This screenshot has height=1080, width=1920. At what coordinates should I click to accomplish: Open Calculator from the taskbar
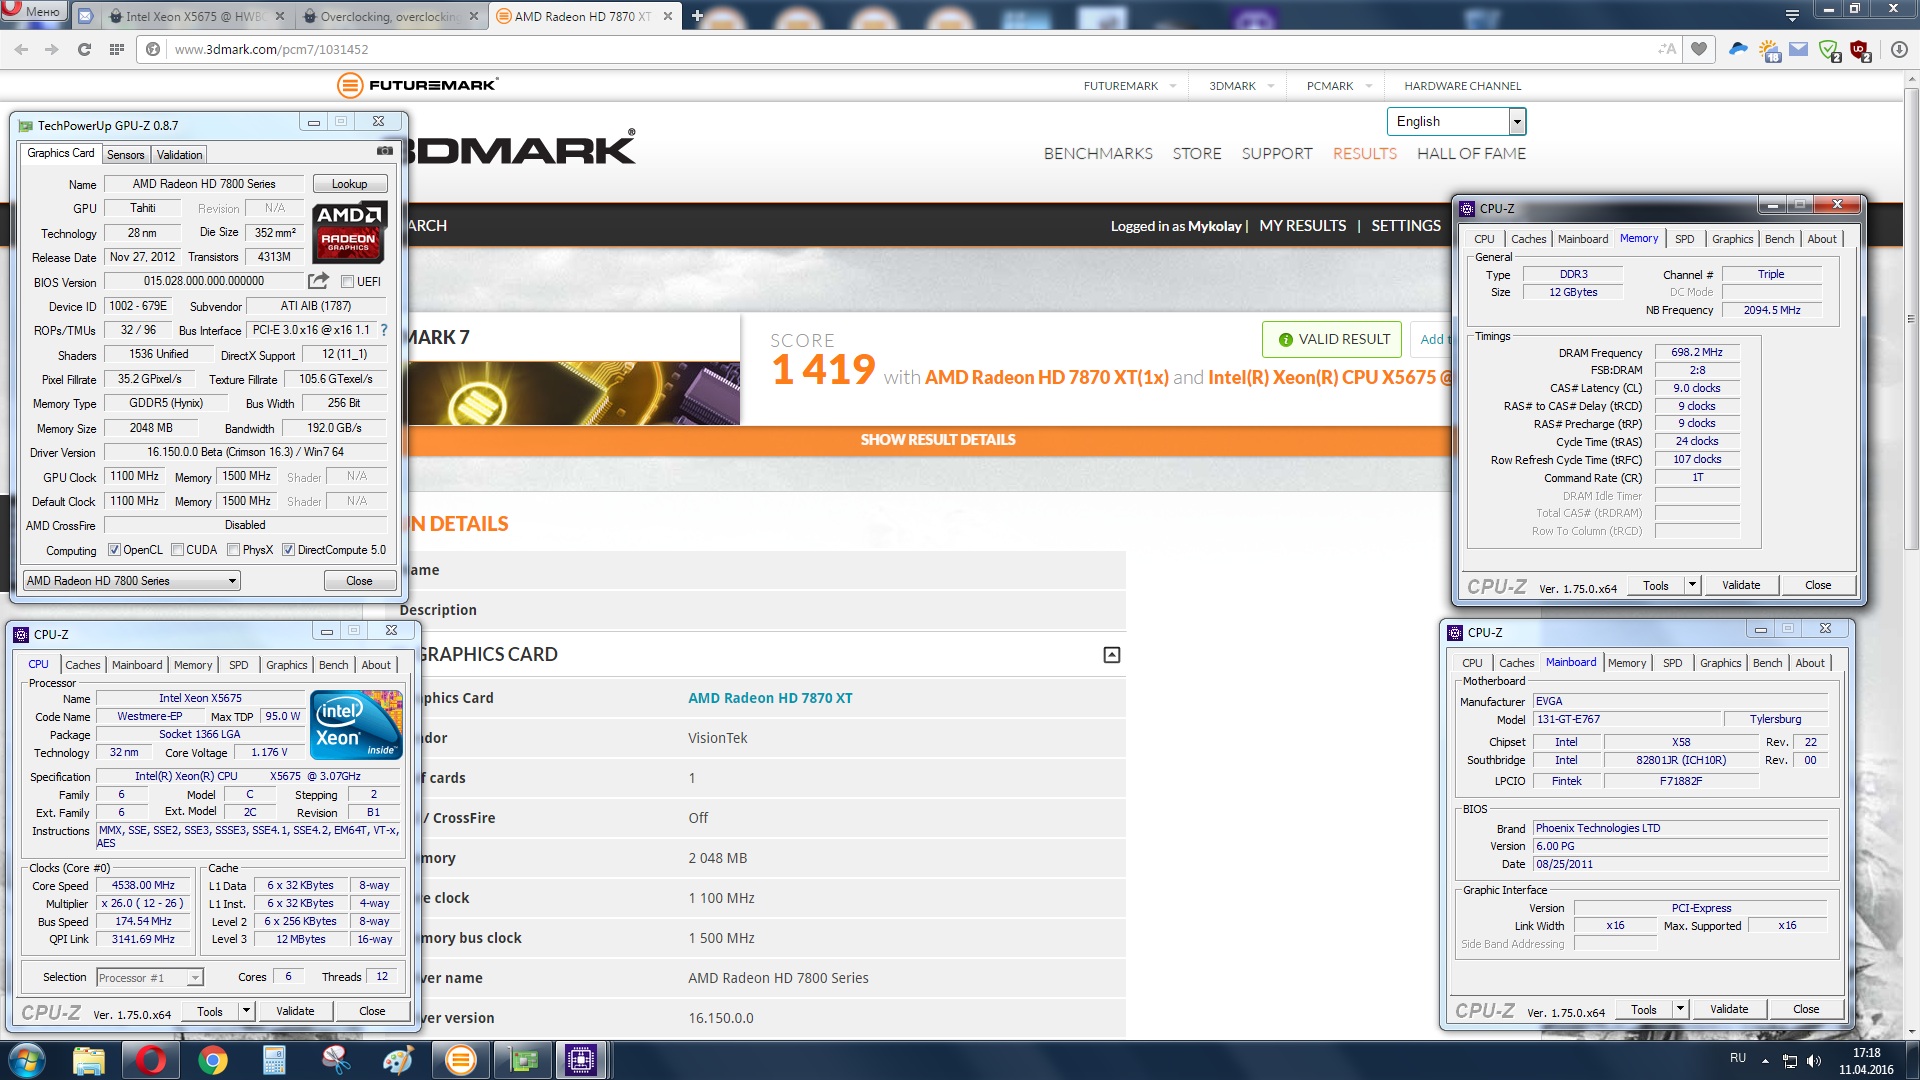274,1060
